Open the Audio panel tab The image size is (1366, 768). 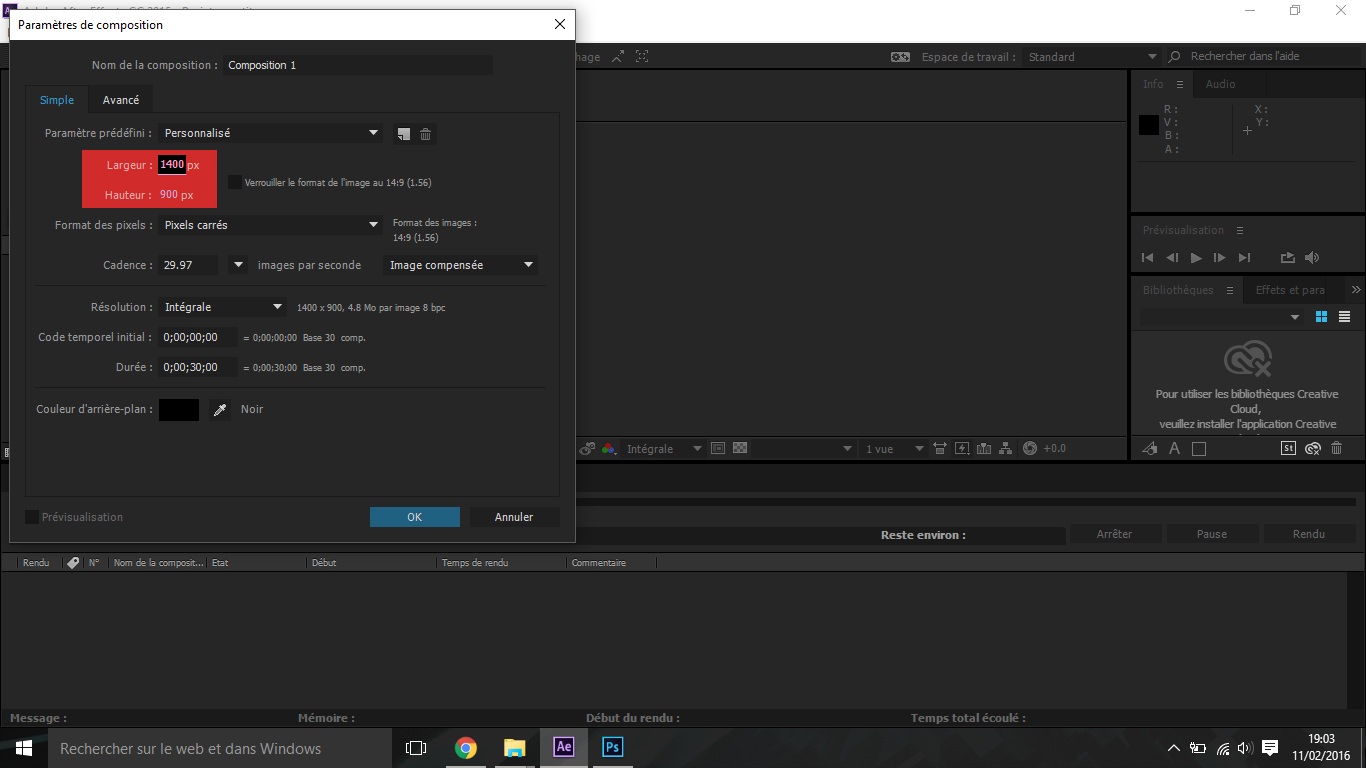click(x=1220, y=84)
